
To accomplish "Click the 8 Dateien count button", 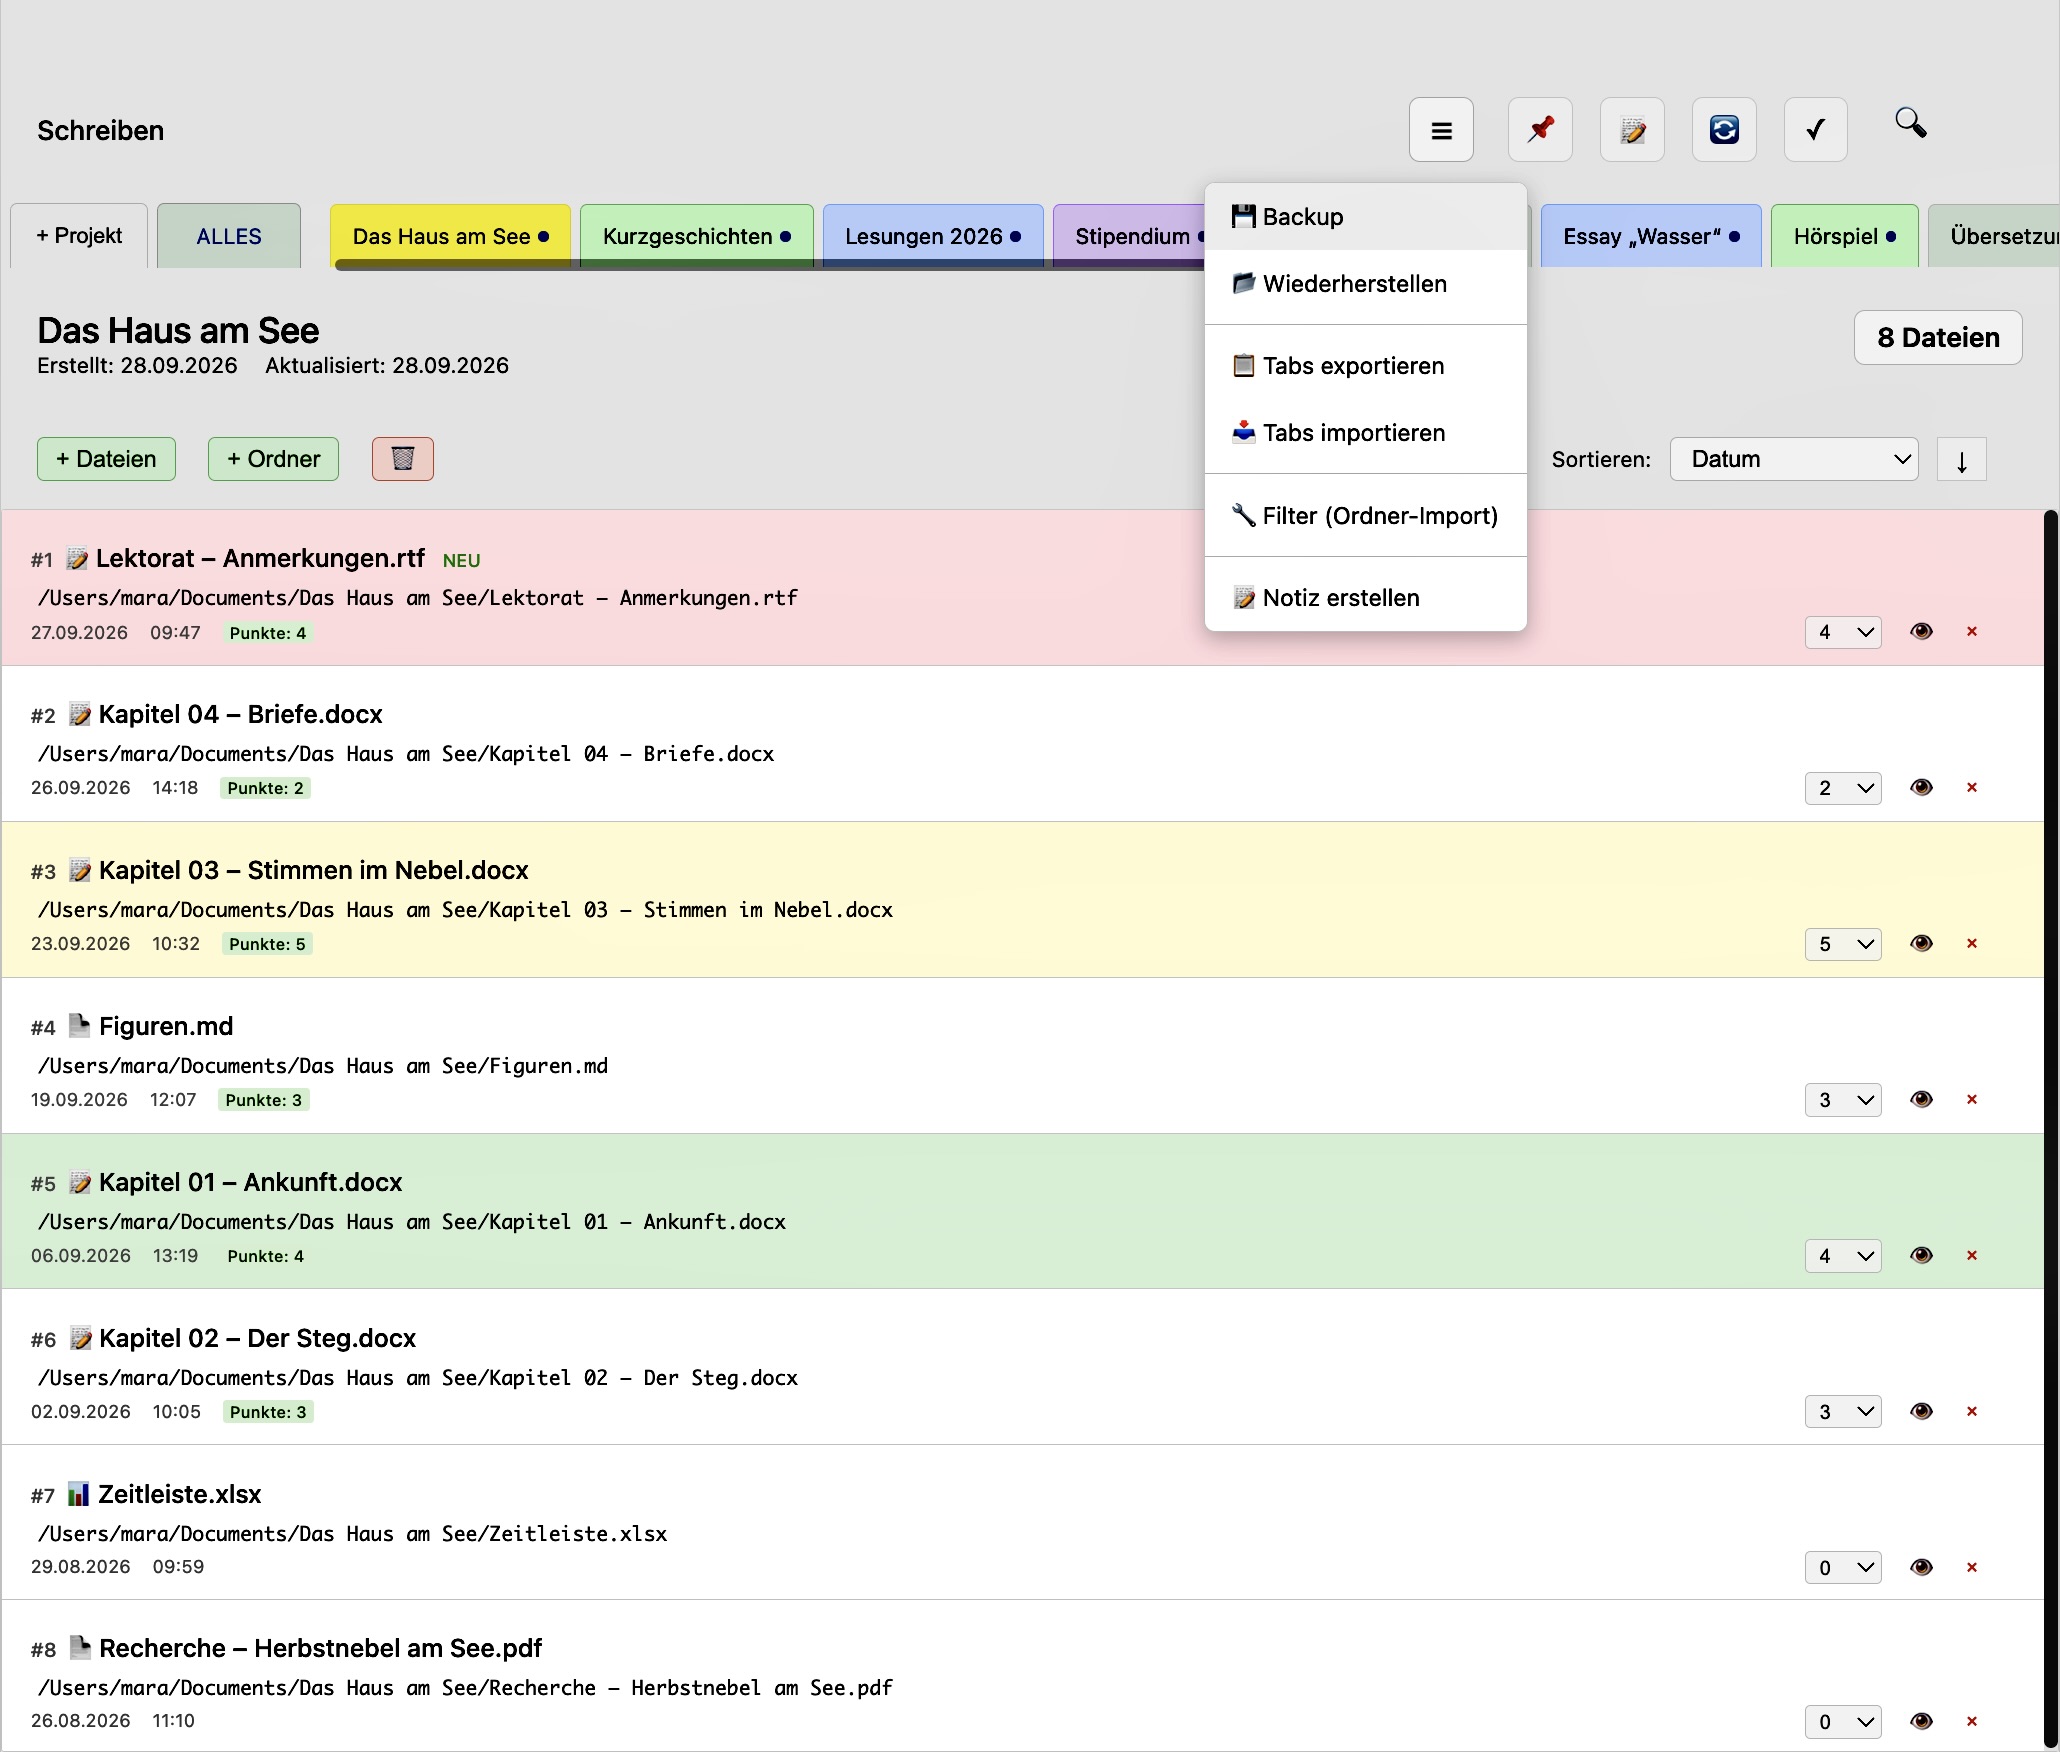I will pos(1938,338).
